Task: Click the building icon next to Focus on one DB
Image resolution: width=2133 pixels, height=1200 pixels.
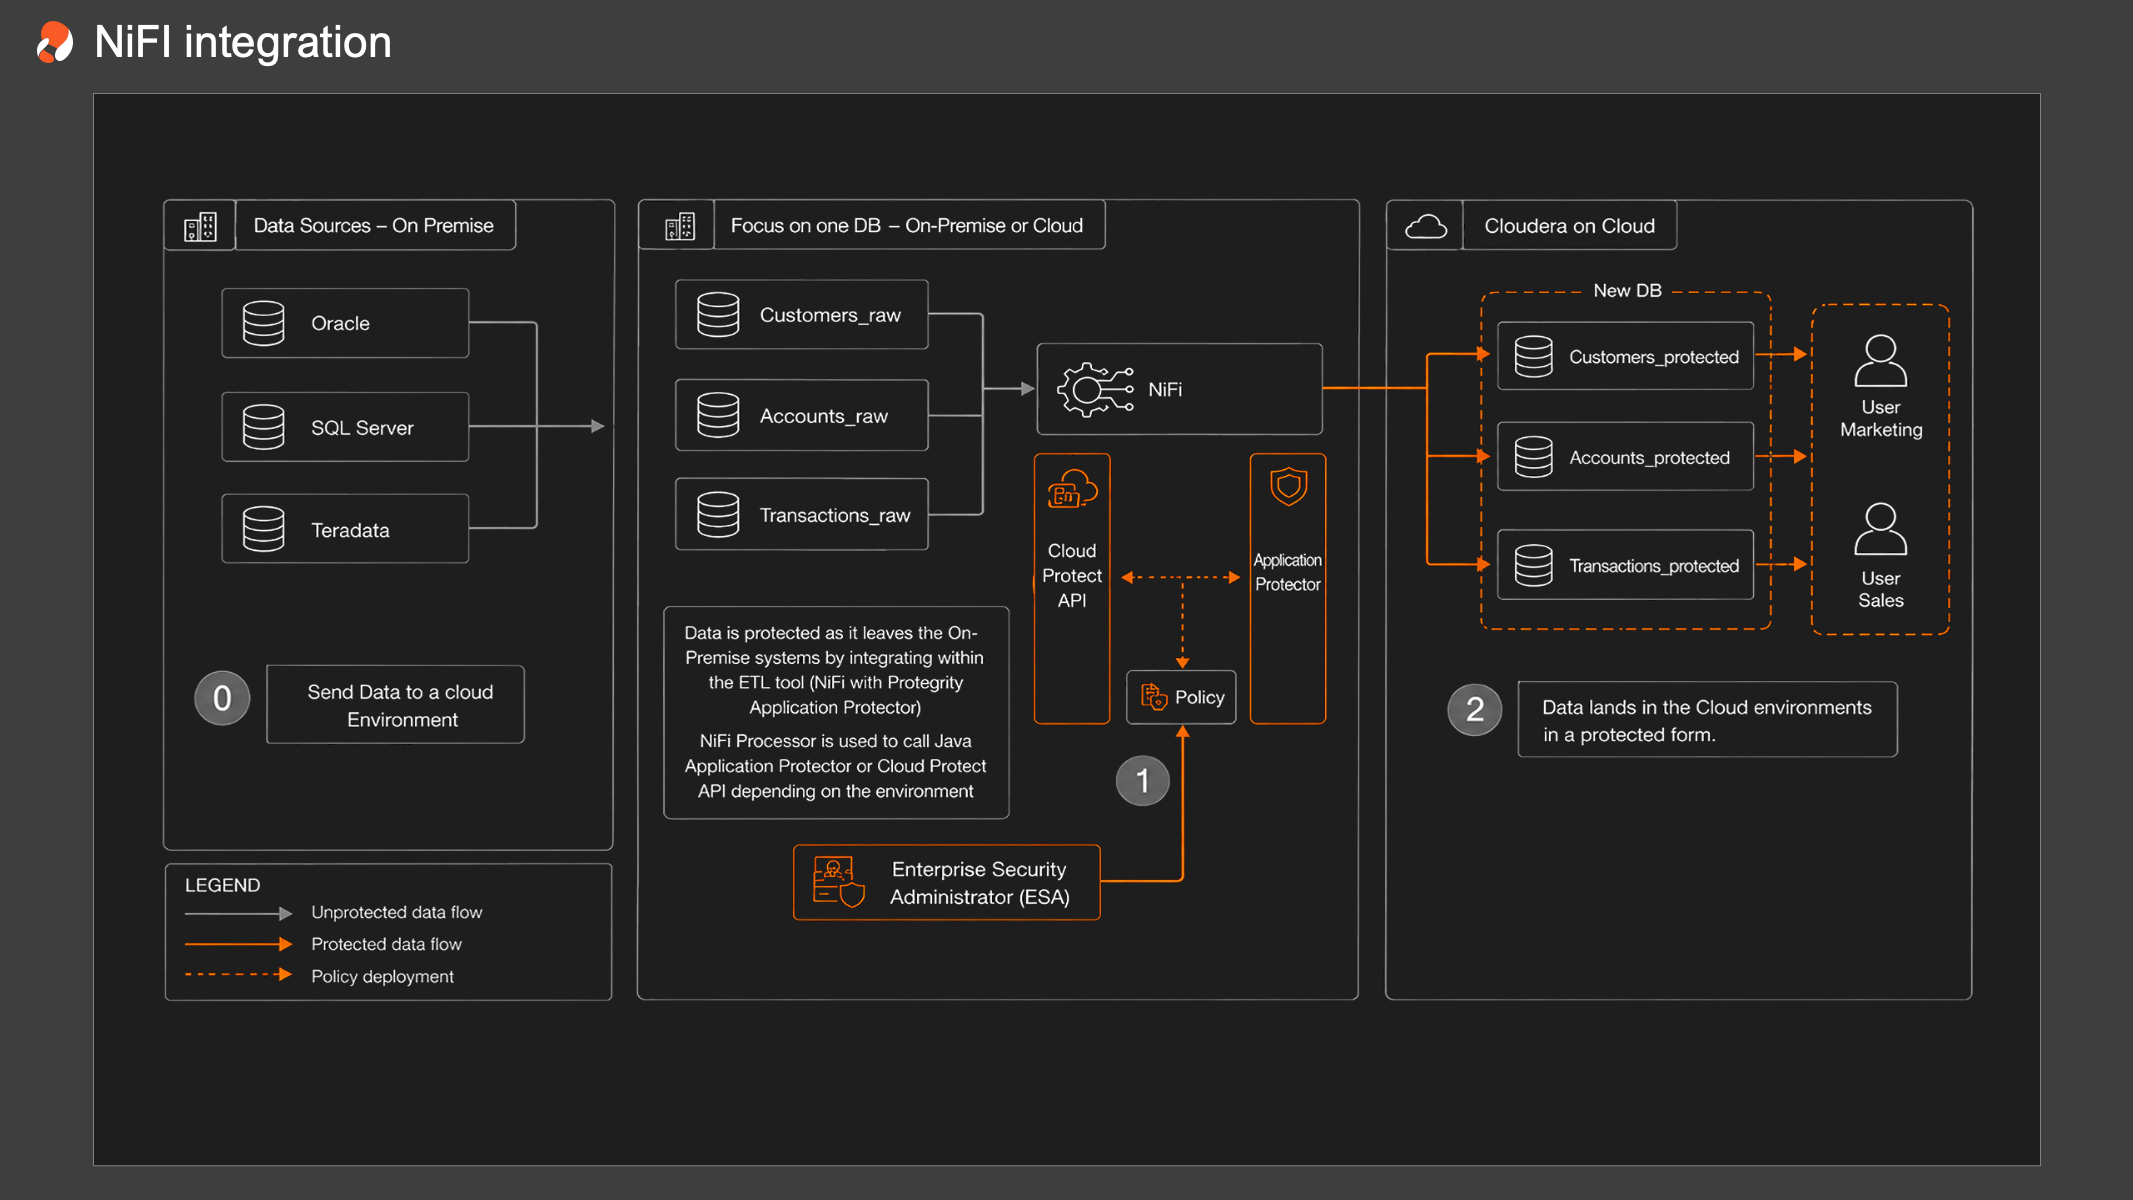Action: pos(680,227)
